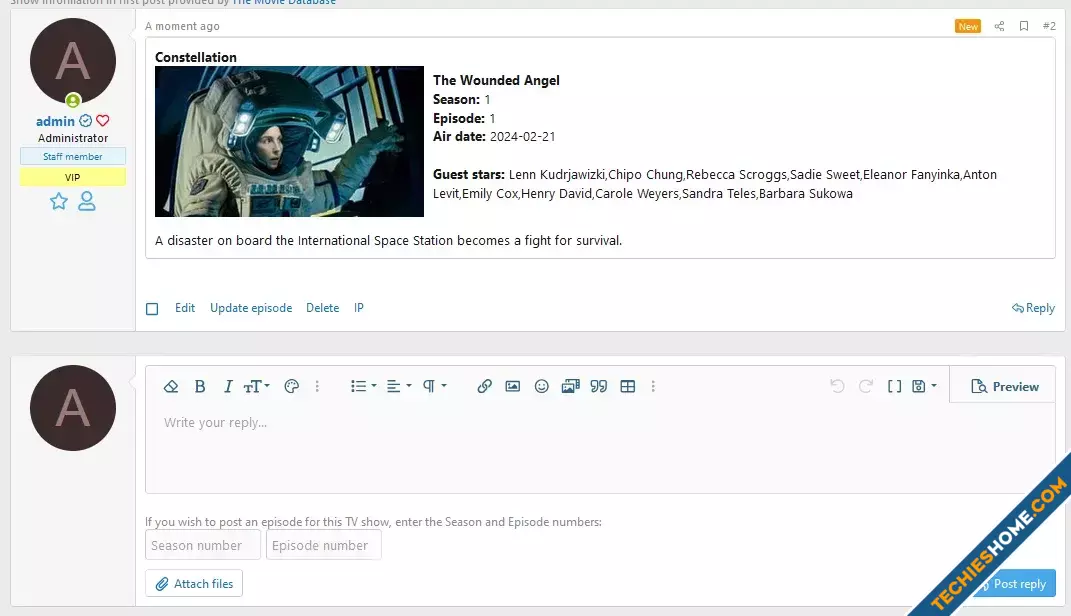This screenshot has width=1071, height=616.
Task: Toggle italic formatting in editor
Action: coord(228,387)
